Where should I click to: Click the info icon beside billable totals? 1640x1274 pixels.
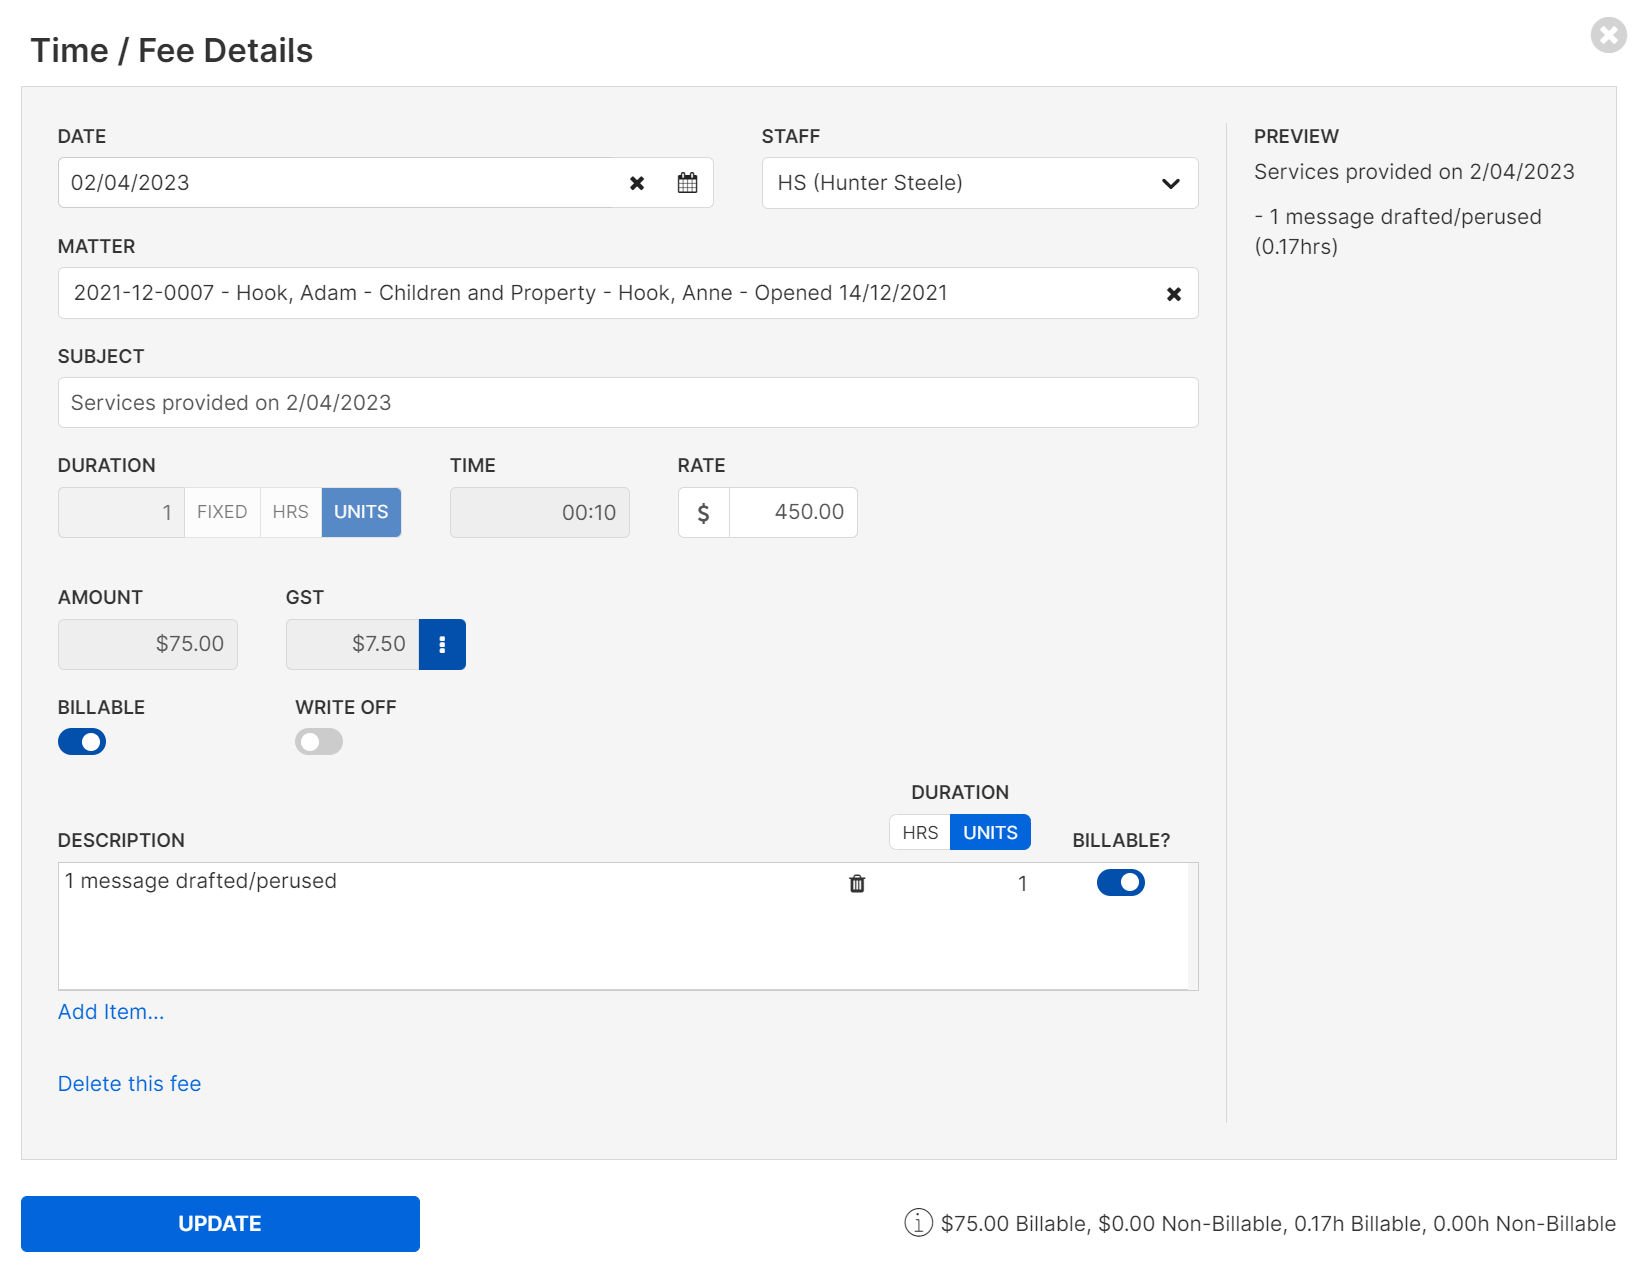click(x=918, y=1222)
